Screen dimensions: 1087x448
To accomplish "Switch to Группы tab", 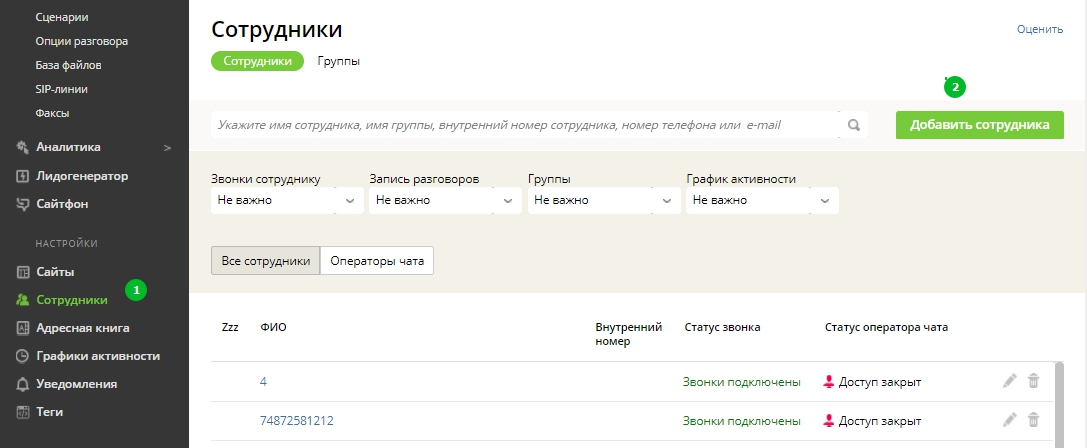I will (338, 61).
